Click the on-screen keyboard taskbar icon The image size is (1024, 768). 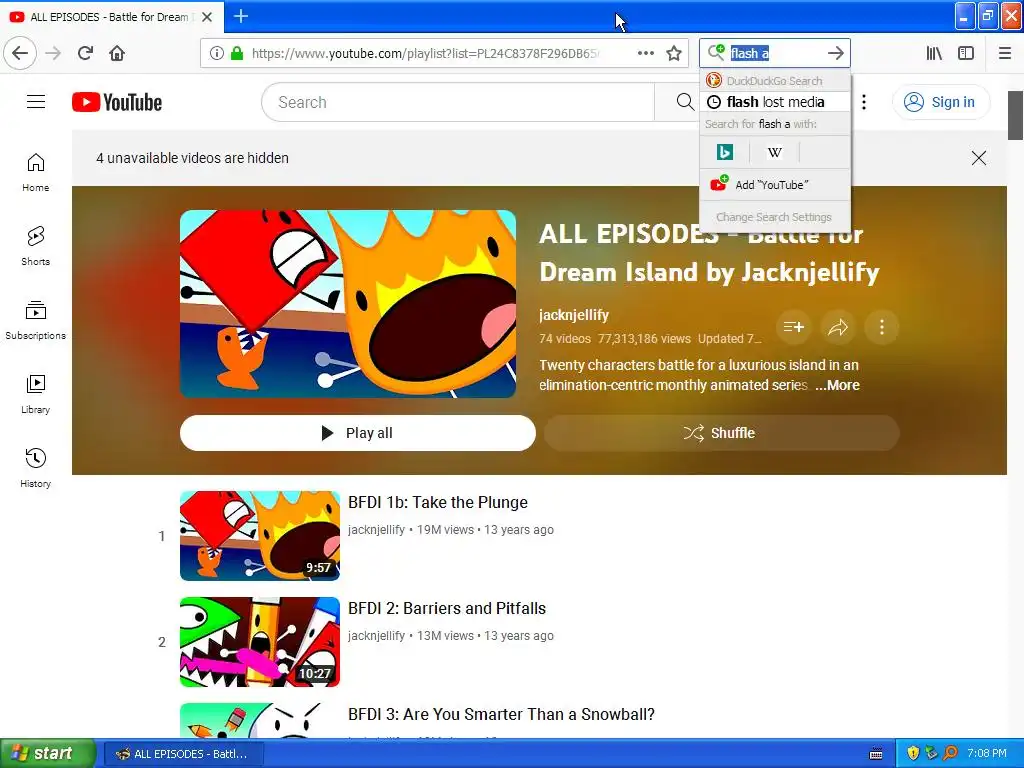tap(876, 754)
